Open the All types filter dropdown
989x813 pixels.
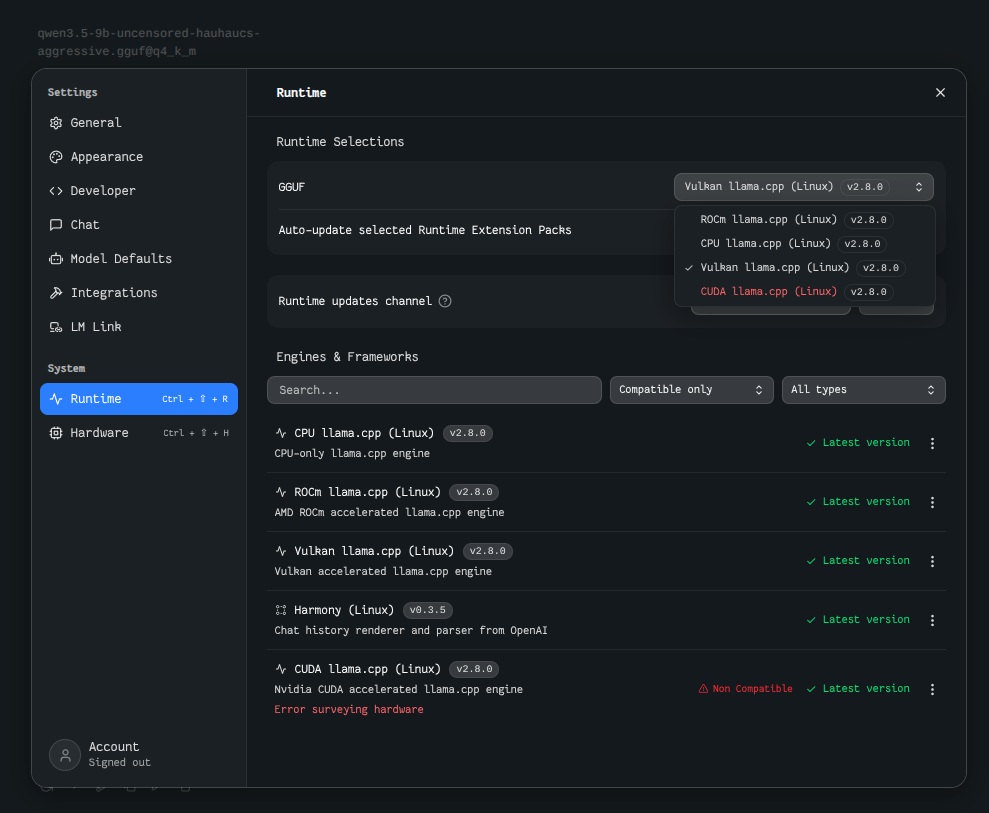click(863, 390)
